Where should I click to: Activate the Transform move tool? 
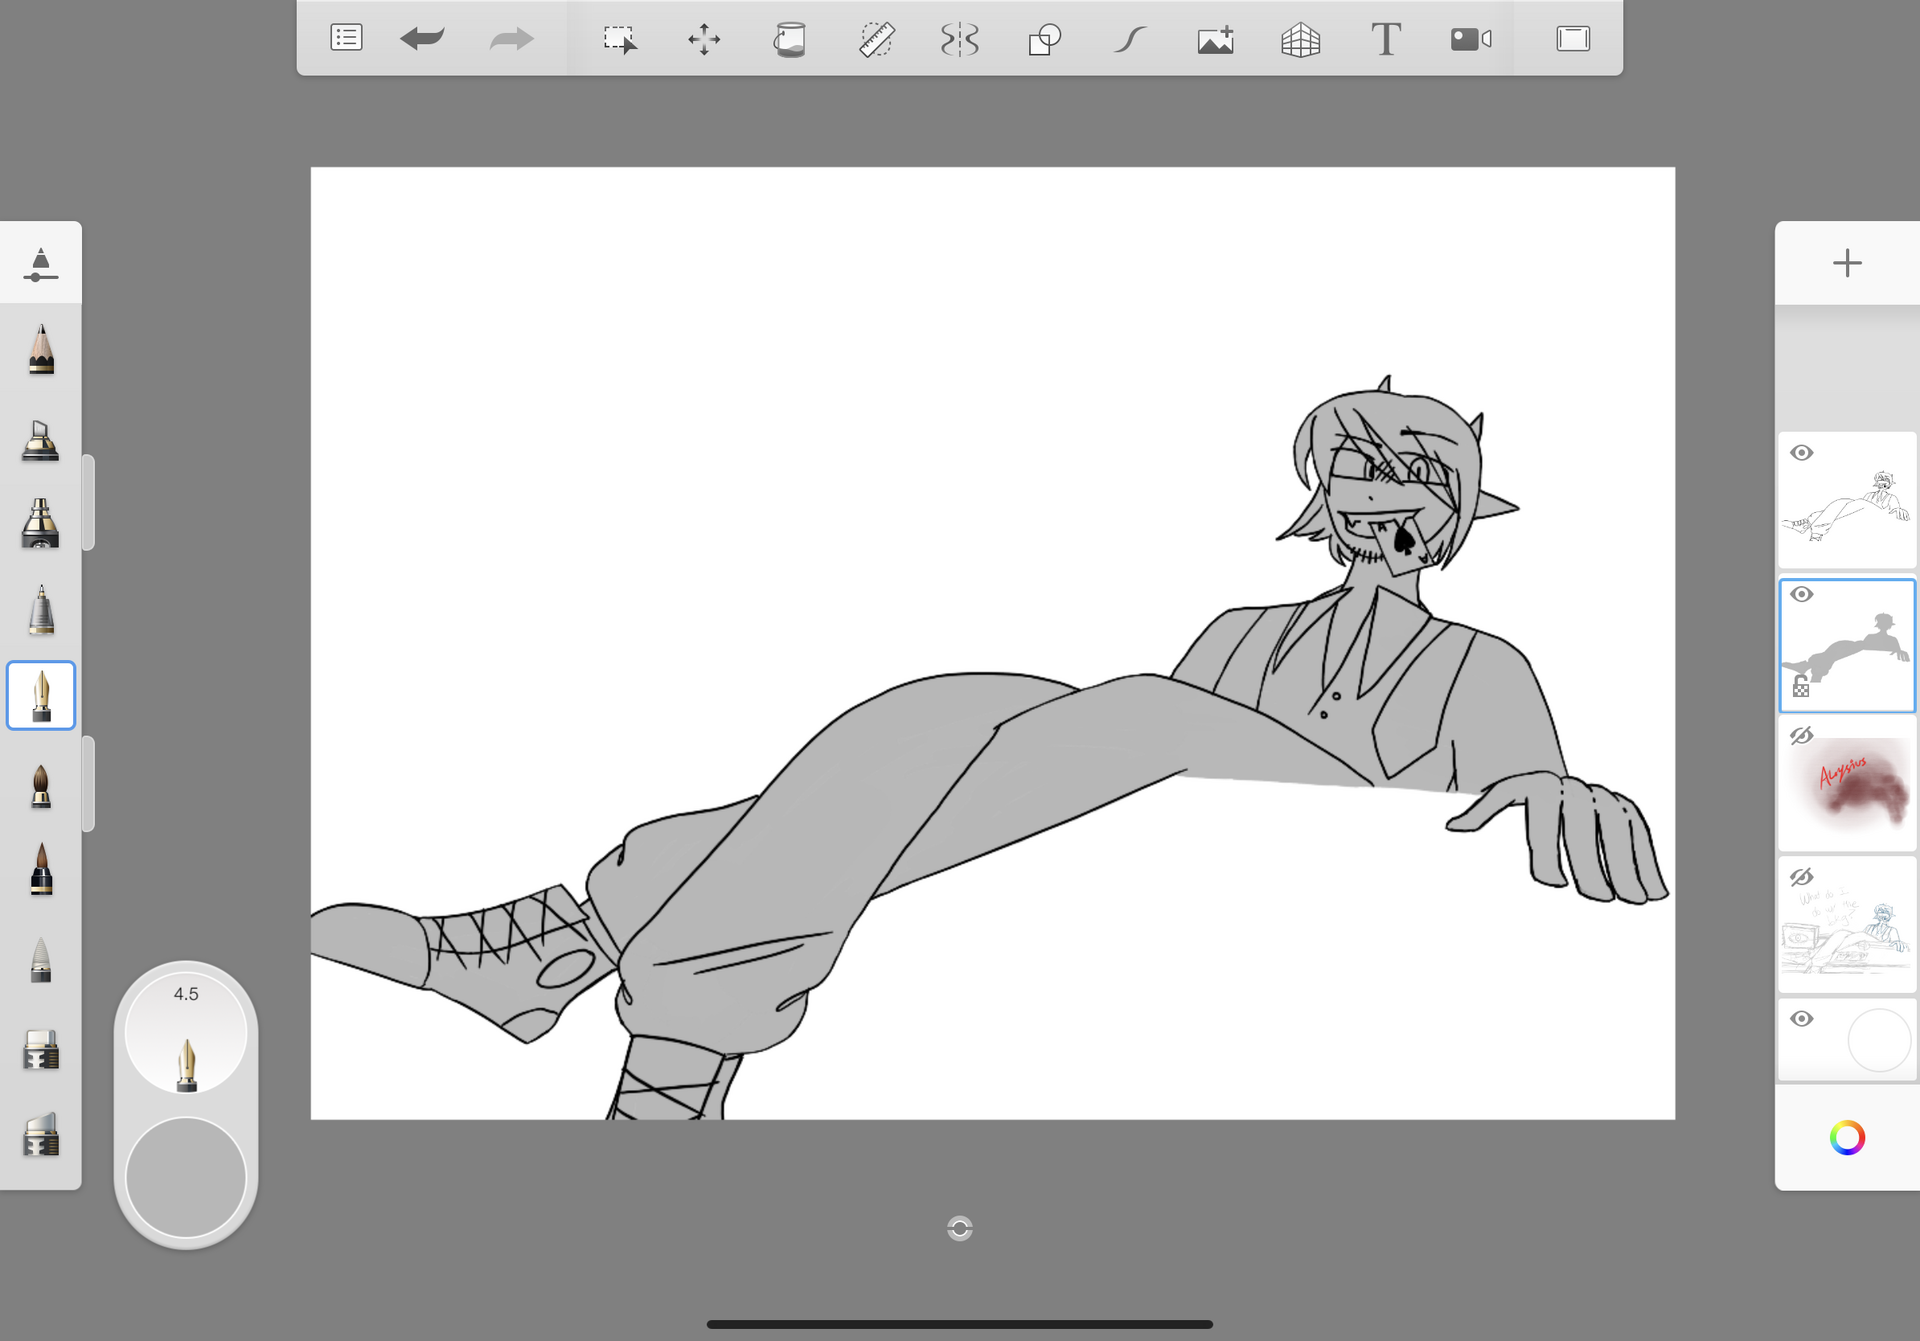pos(704,39)
